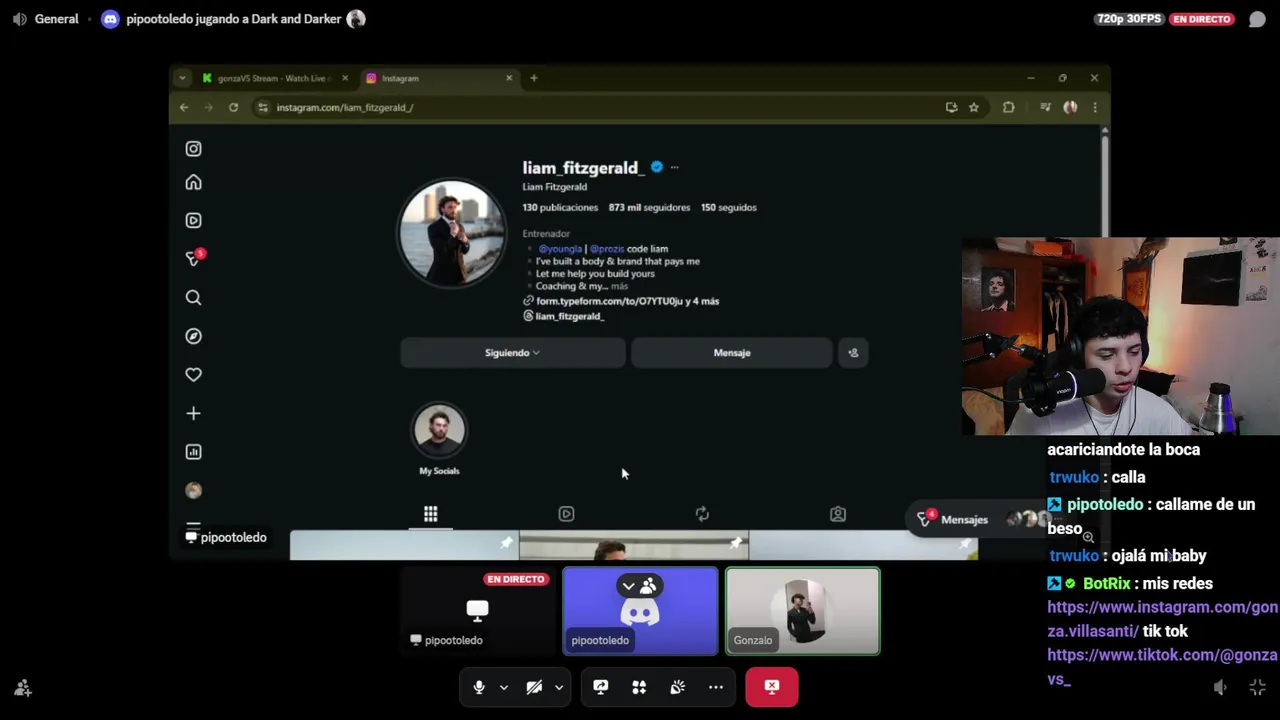Collapse participants with the chevron over pipootoledo tile

[x=628, y=586]
